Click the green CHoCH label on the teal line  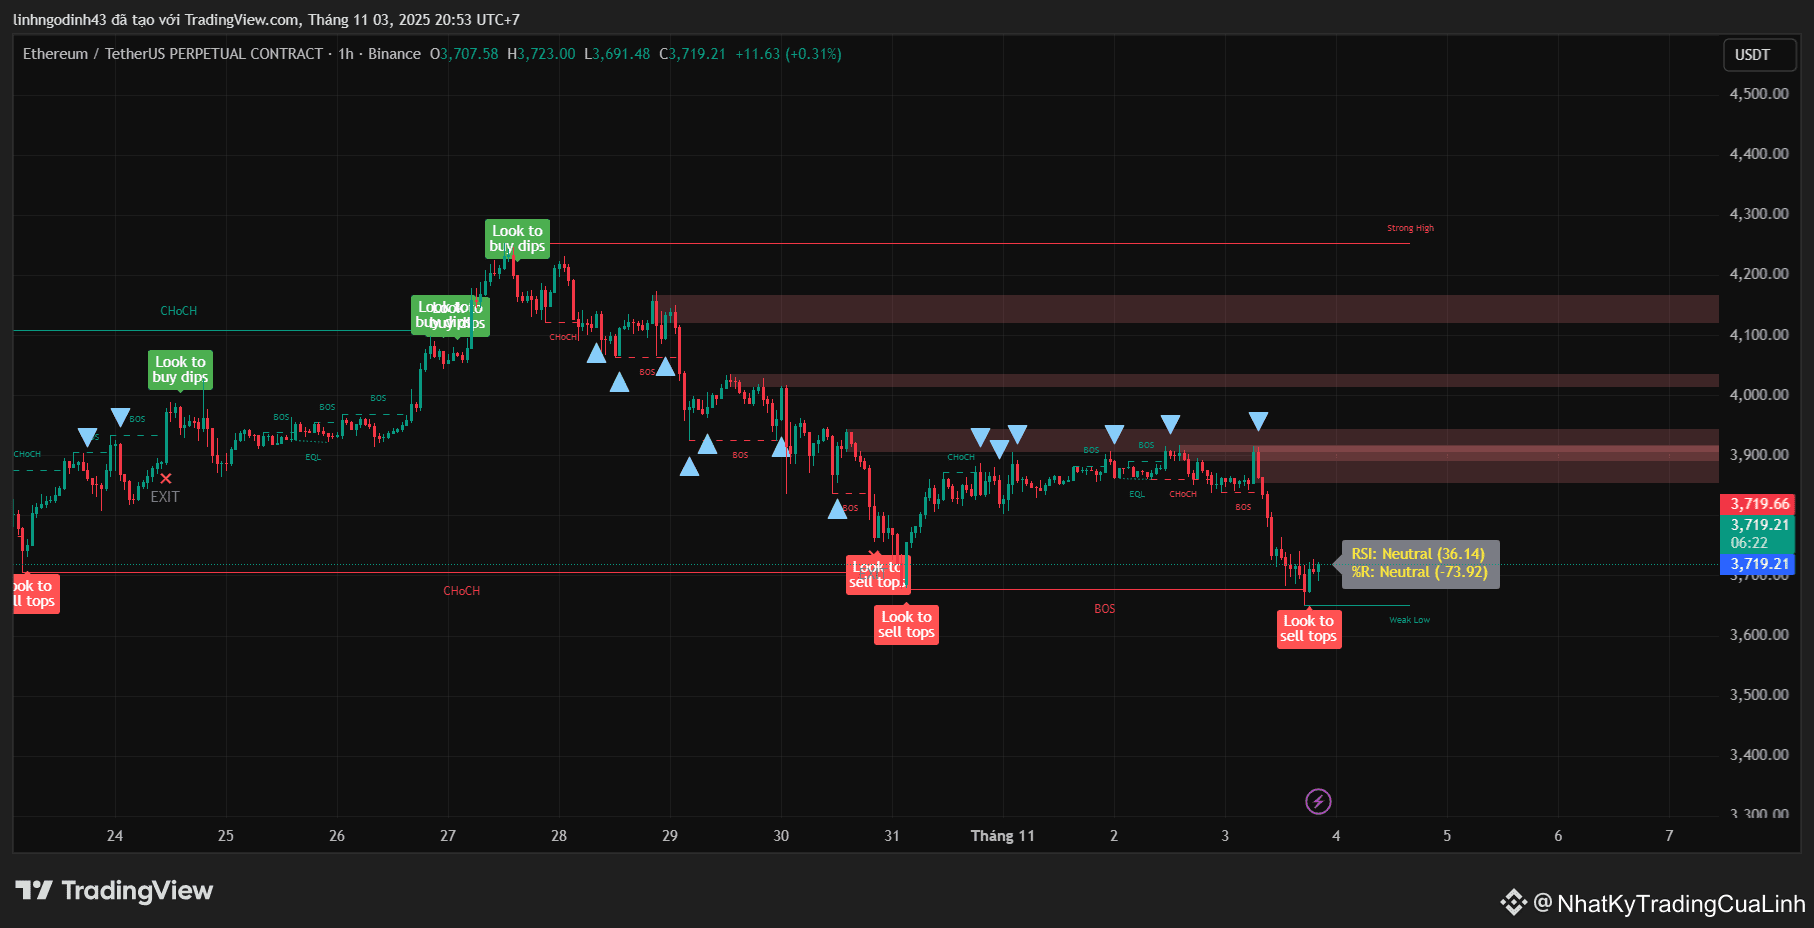click(x=179, y=311)
